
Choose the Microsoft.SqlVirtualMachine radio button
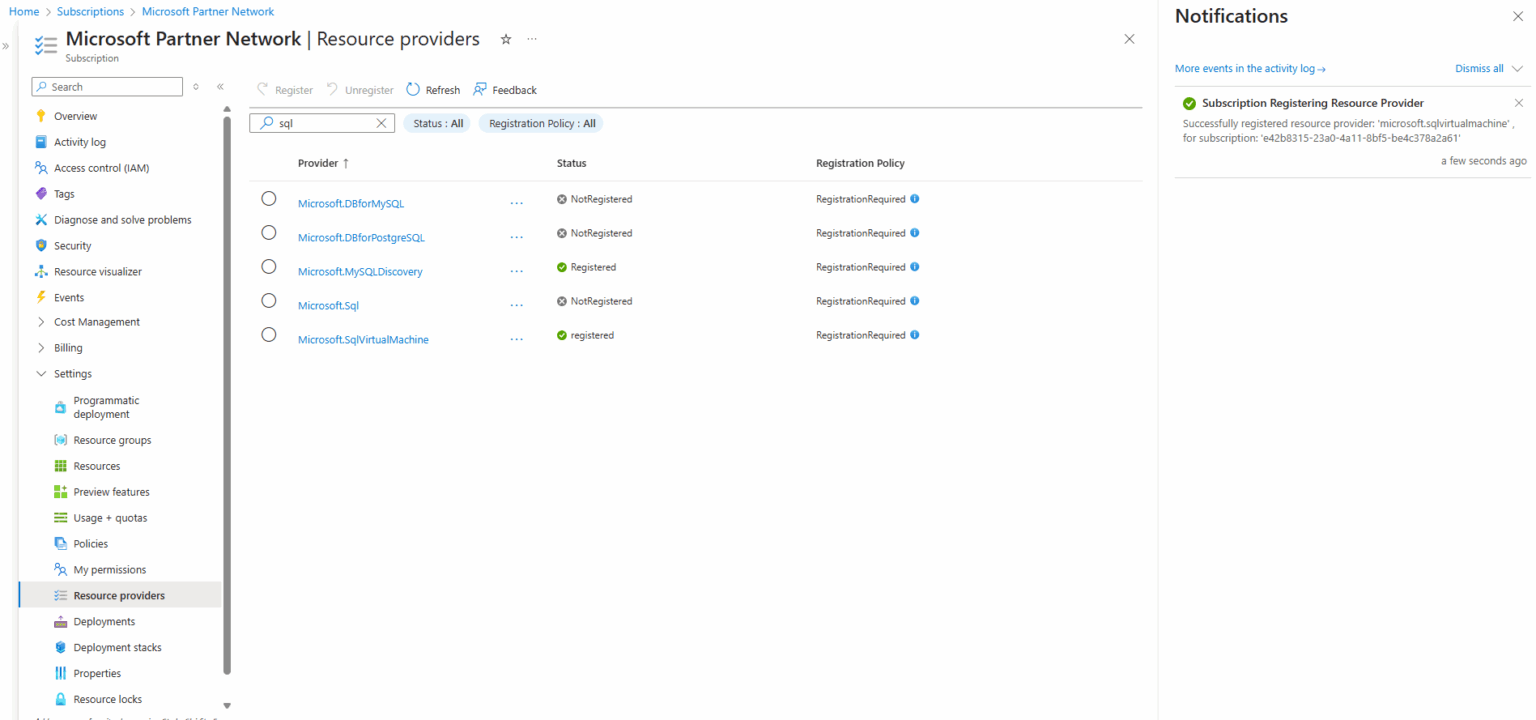(x=268, y=334)
